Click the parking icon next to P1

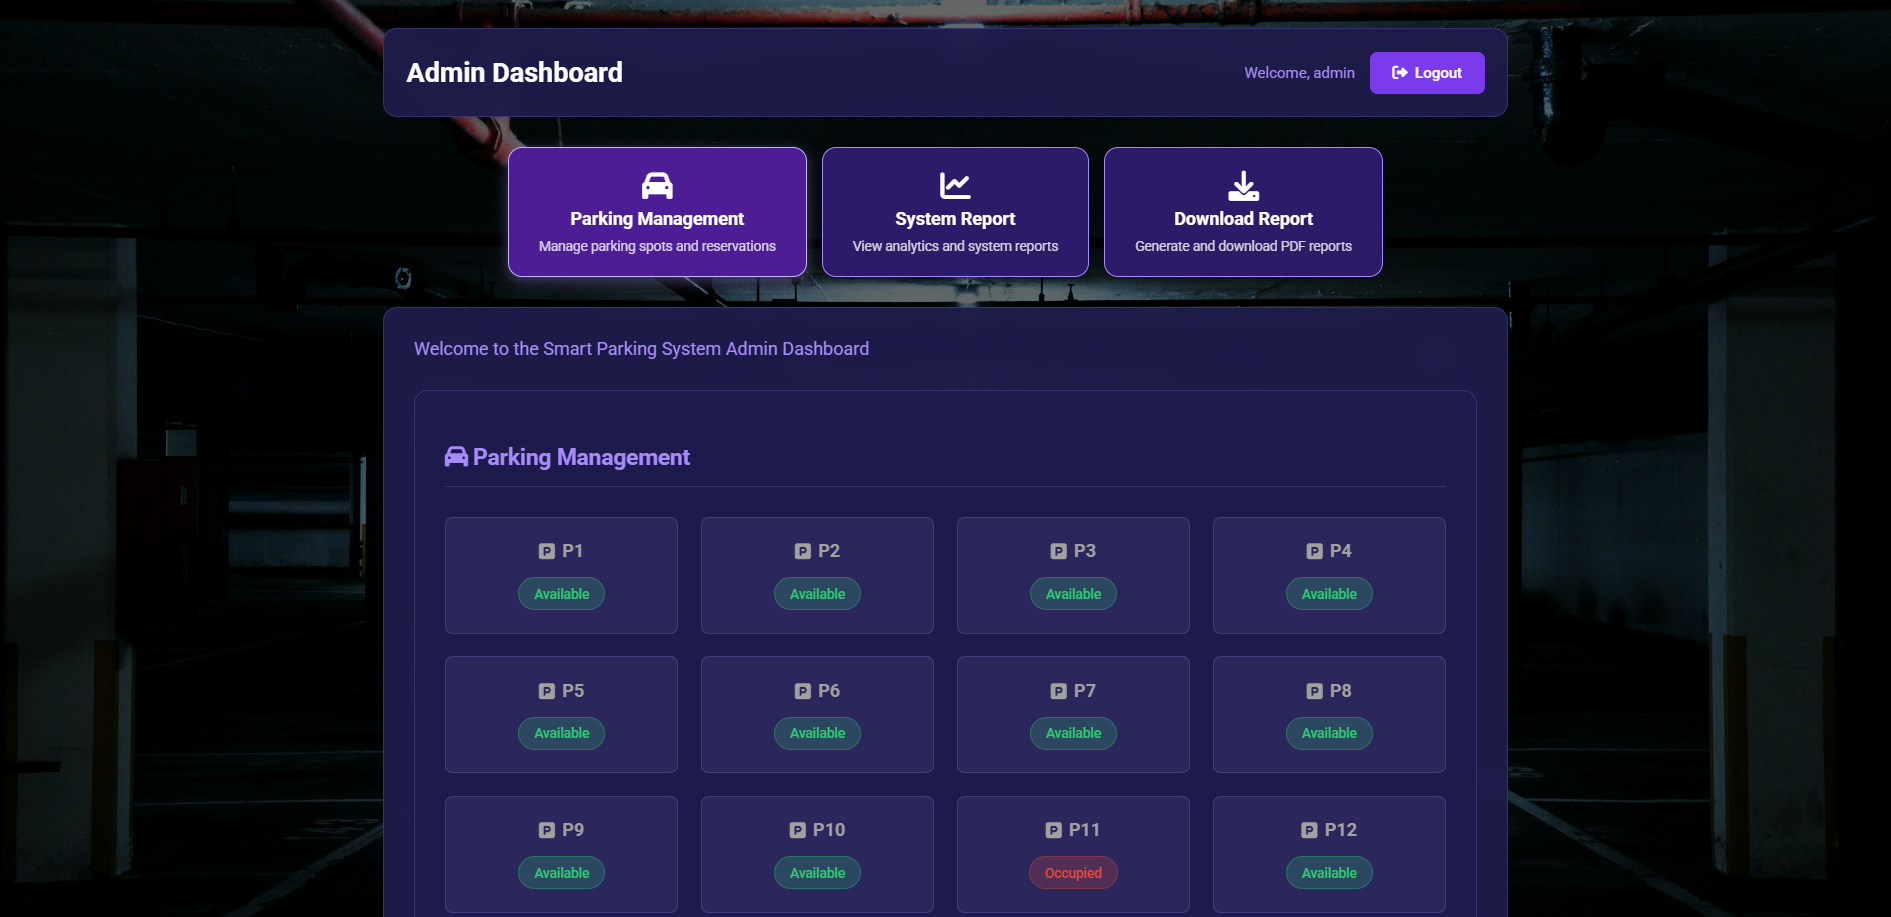[547, 551]
